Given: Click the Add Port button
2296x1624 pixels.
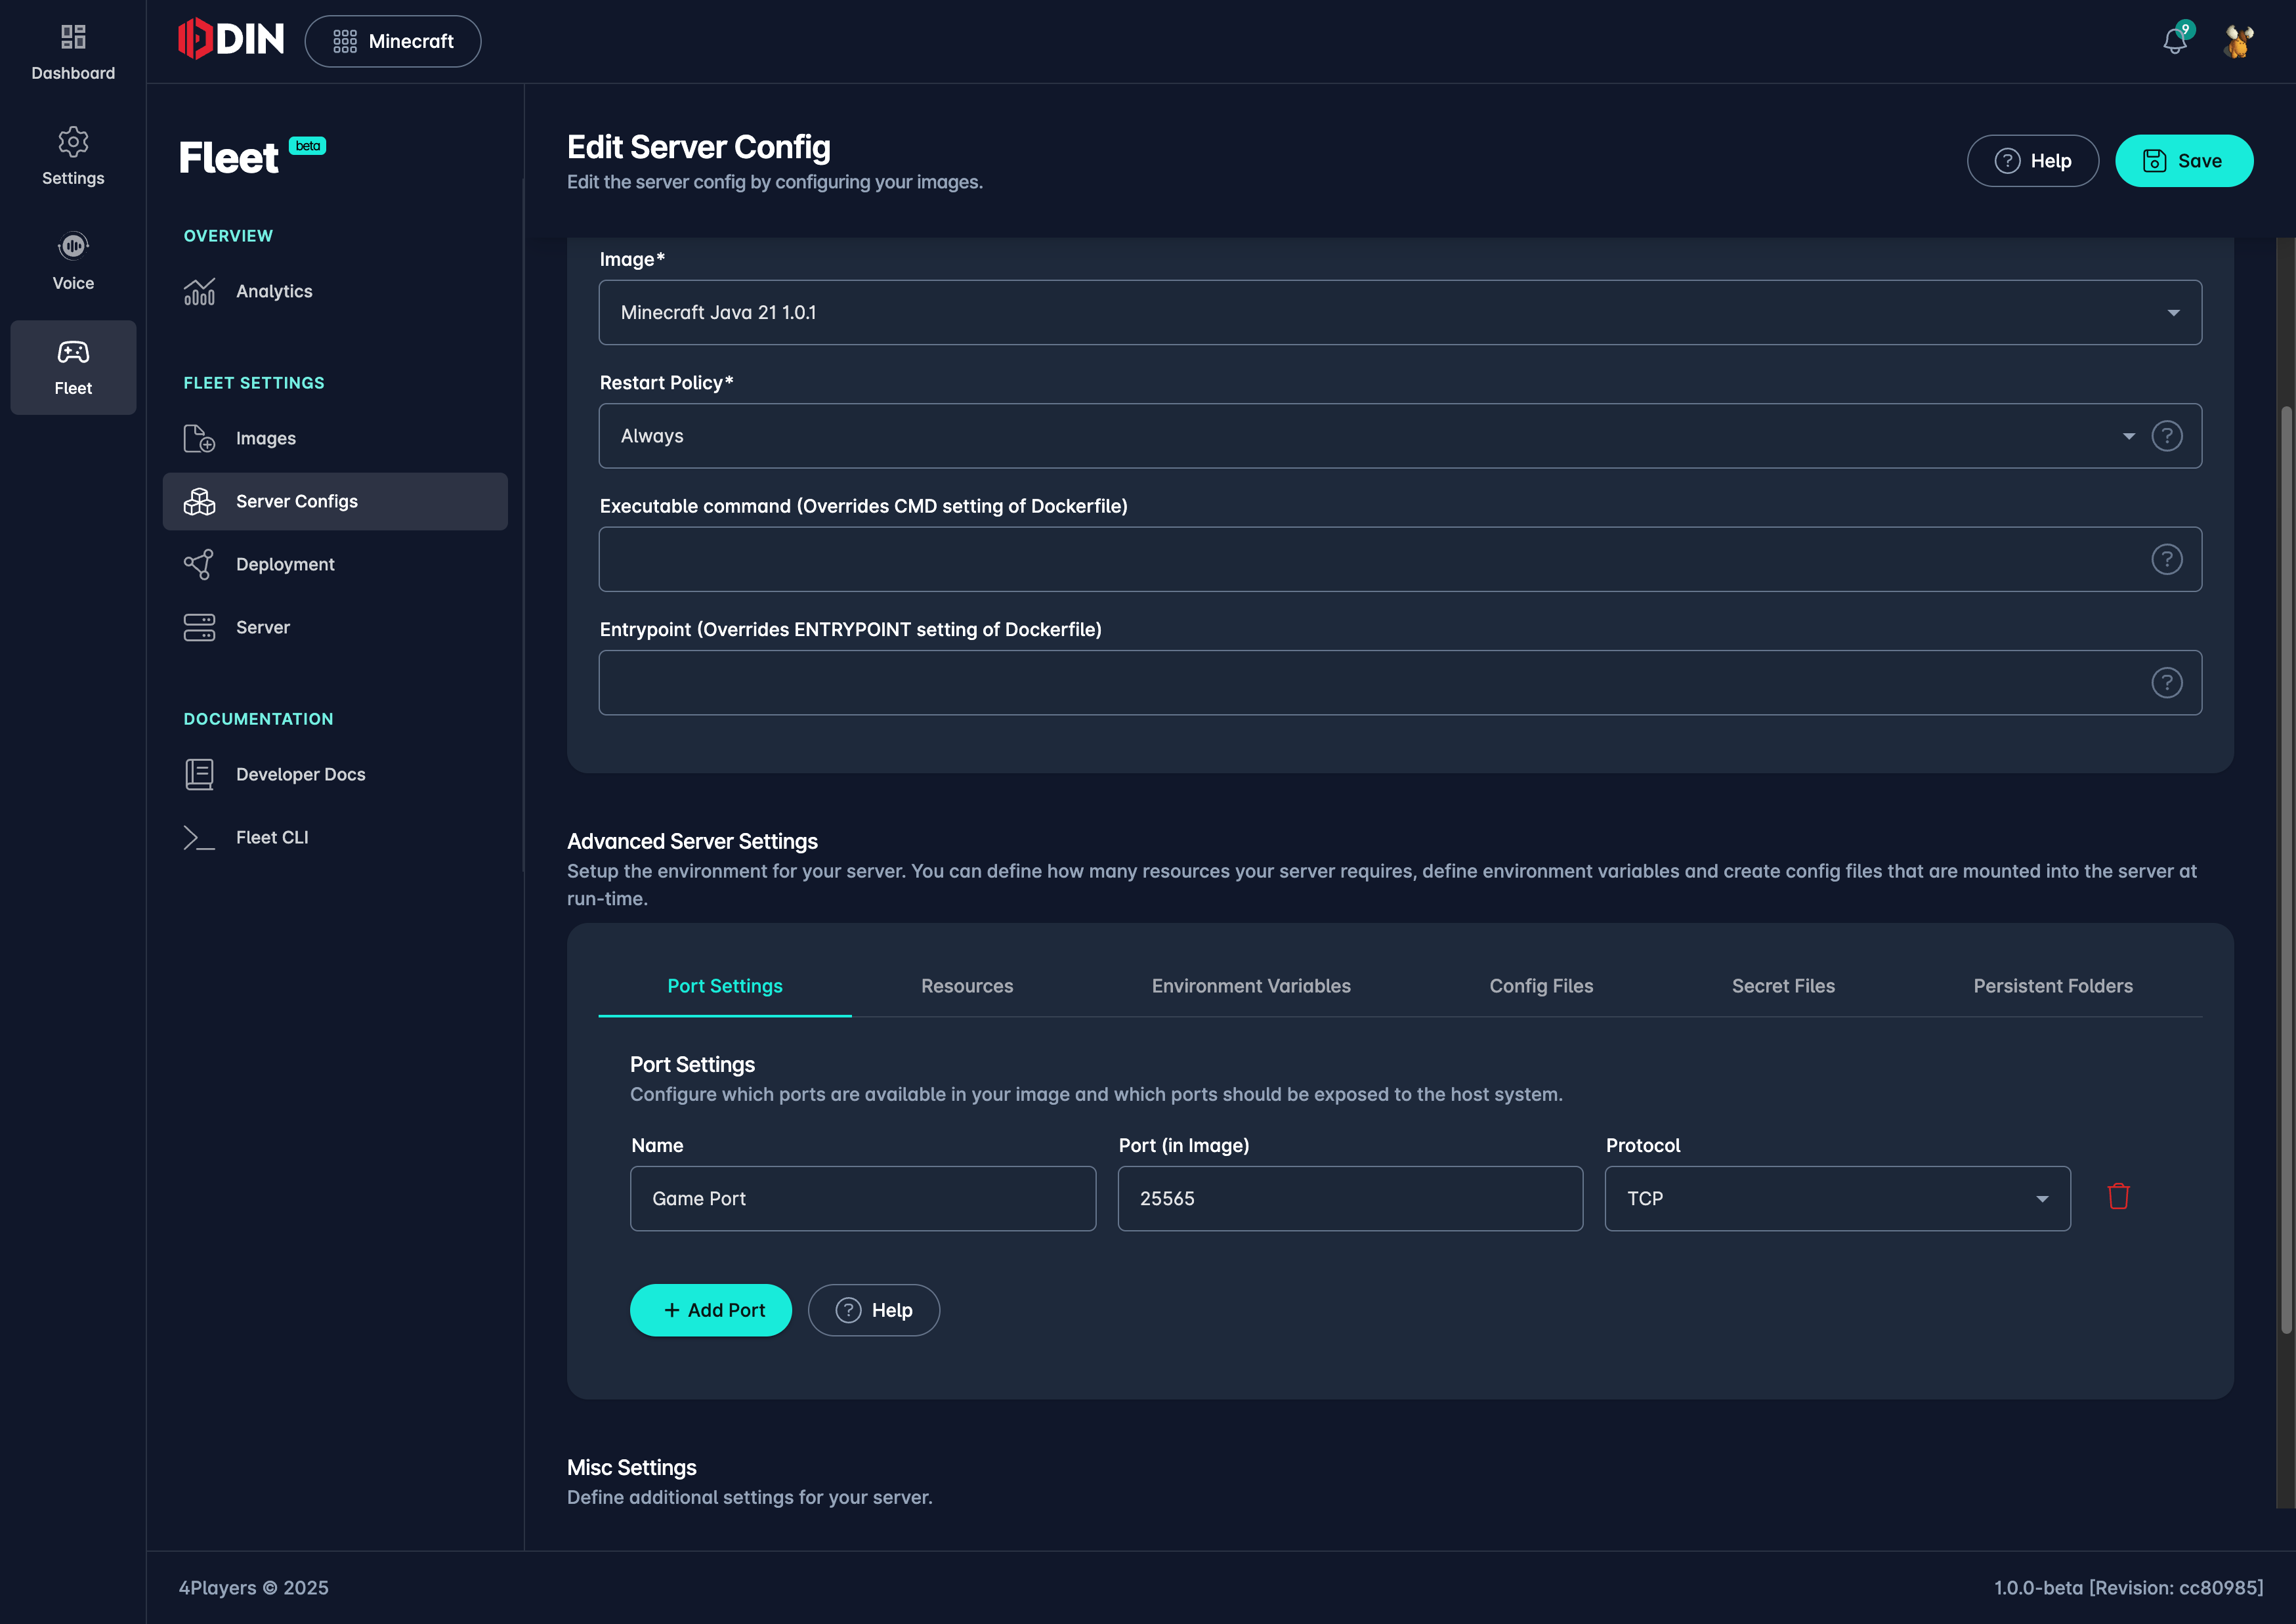Looking at the screenshot, I should click(x=711, y=1310).
